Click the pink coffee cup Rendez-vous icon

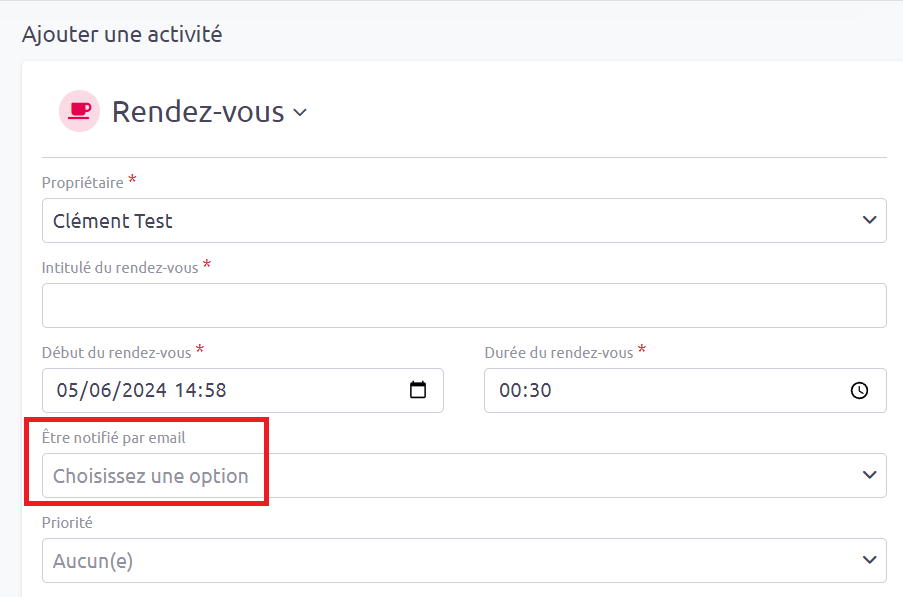79,111
